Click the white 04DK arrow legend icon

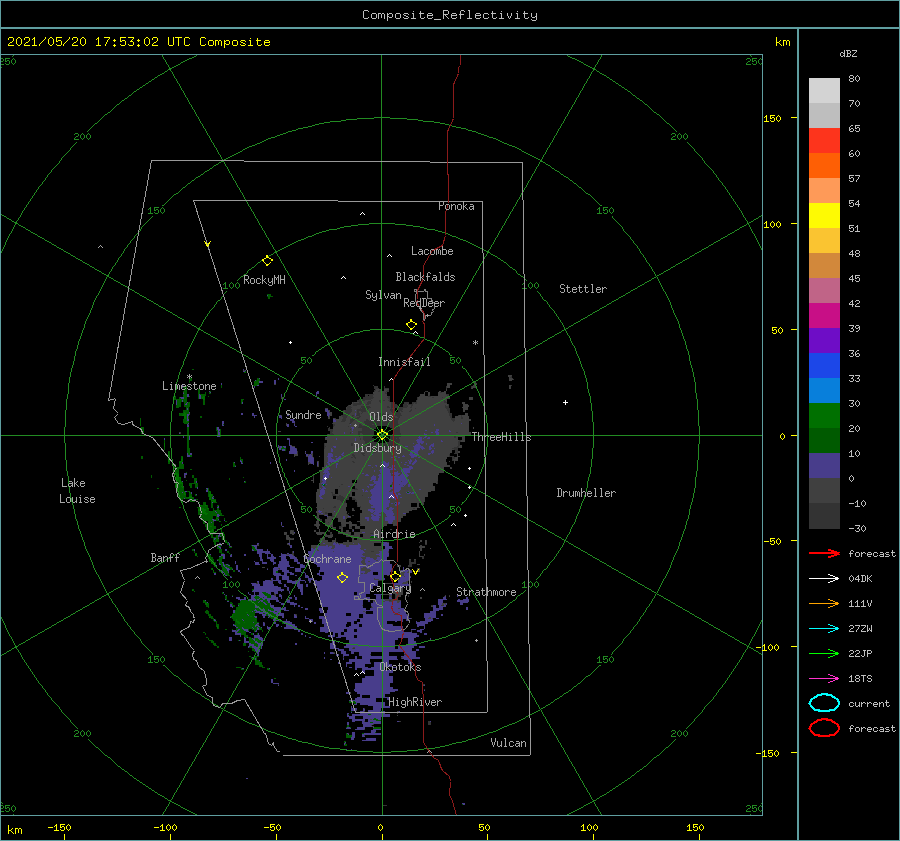824,578
